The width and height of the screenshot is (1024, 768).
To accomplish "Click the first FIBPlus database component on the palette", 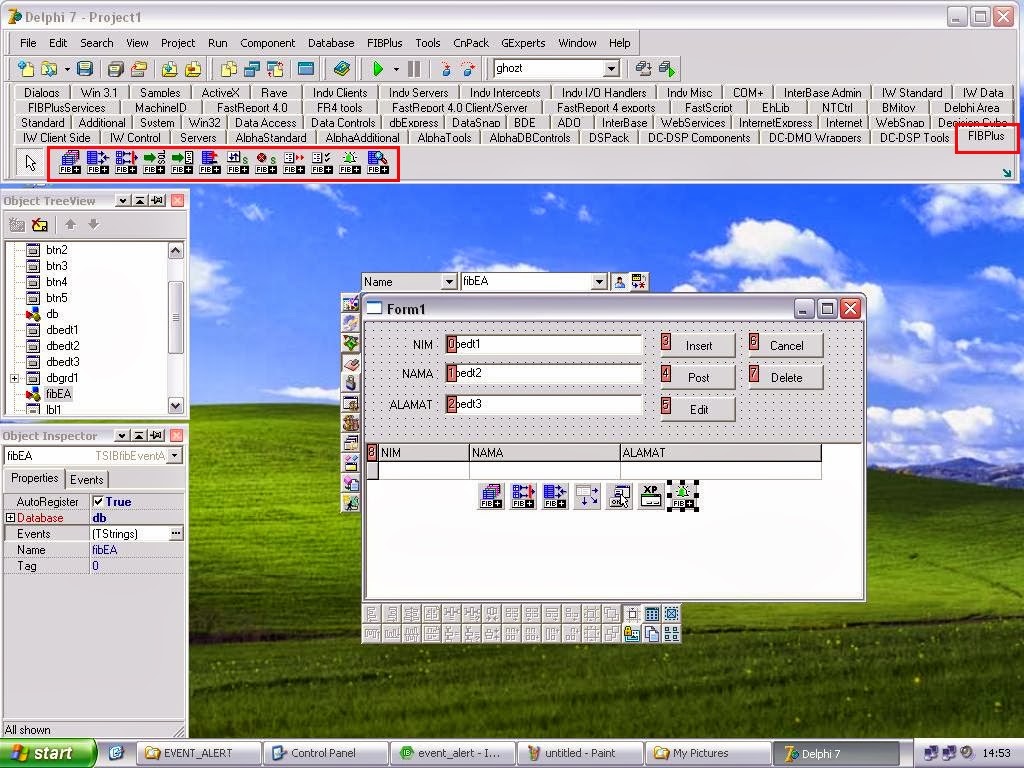I will [70, 162].
